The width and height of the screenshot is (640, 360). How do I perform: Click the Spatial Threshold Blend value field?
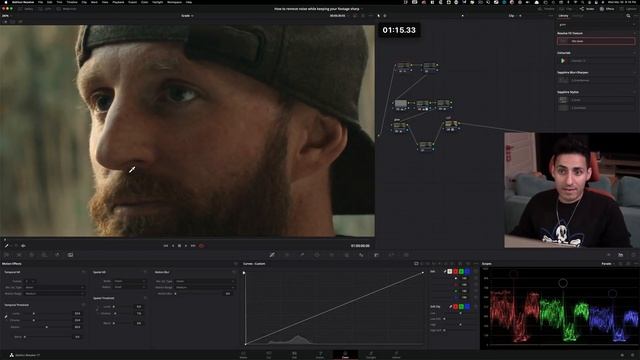(139, 323)
